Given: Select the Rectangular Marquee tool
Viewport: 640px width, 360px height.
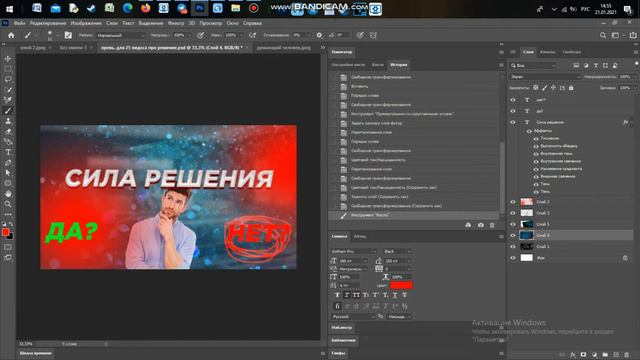Looking at the screenshot, I should (x=8, y=69).
